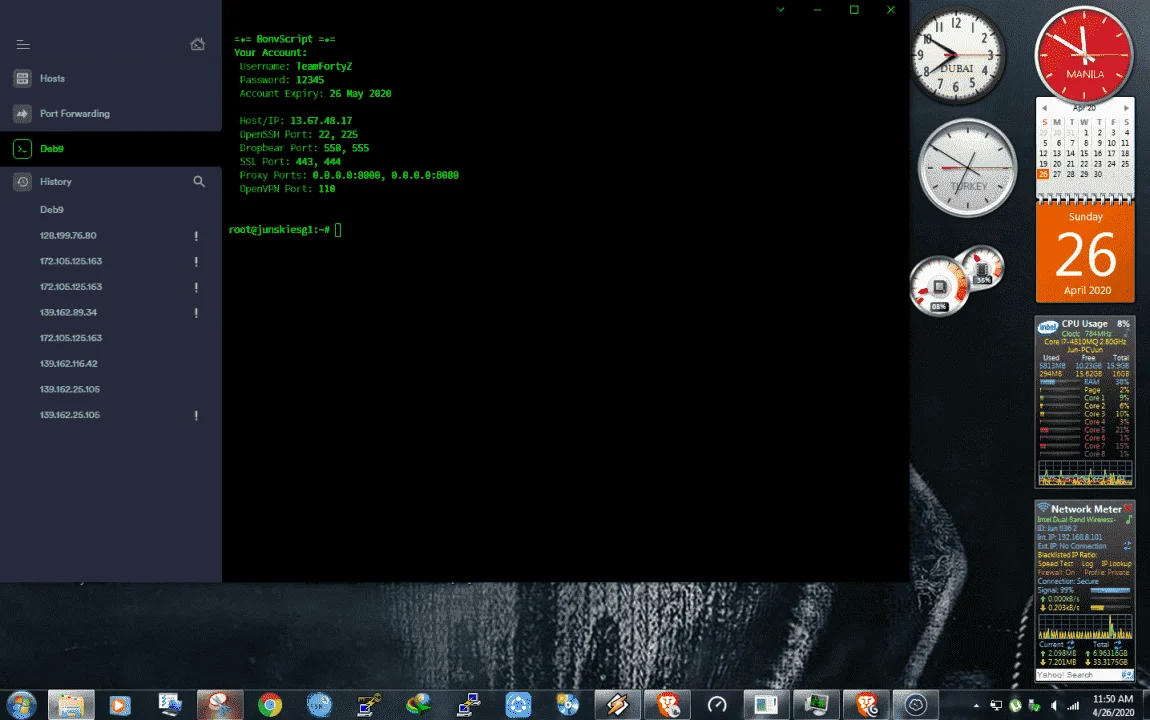This screenshot has width=1150, height=720.
Task: Reset the Current traffic counter
Action: 1070,644
